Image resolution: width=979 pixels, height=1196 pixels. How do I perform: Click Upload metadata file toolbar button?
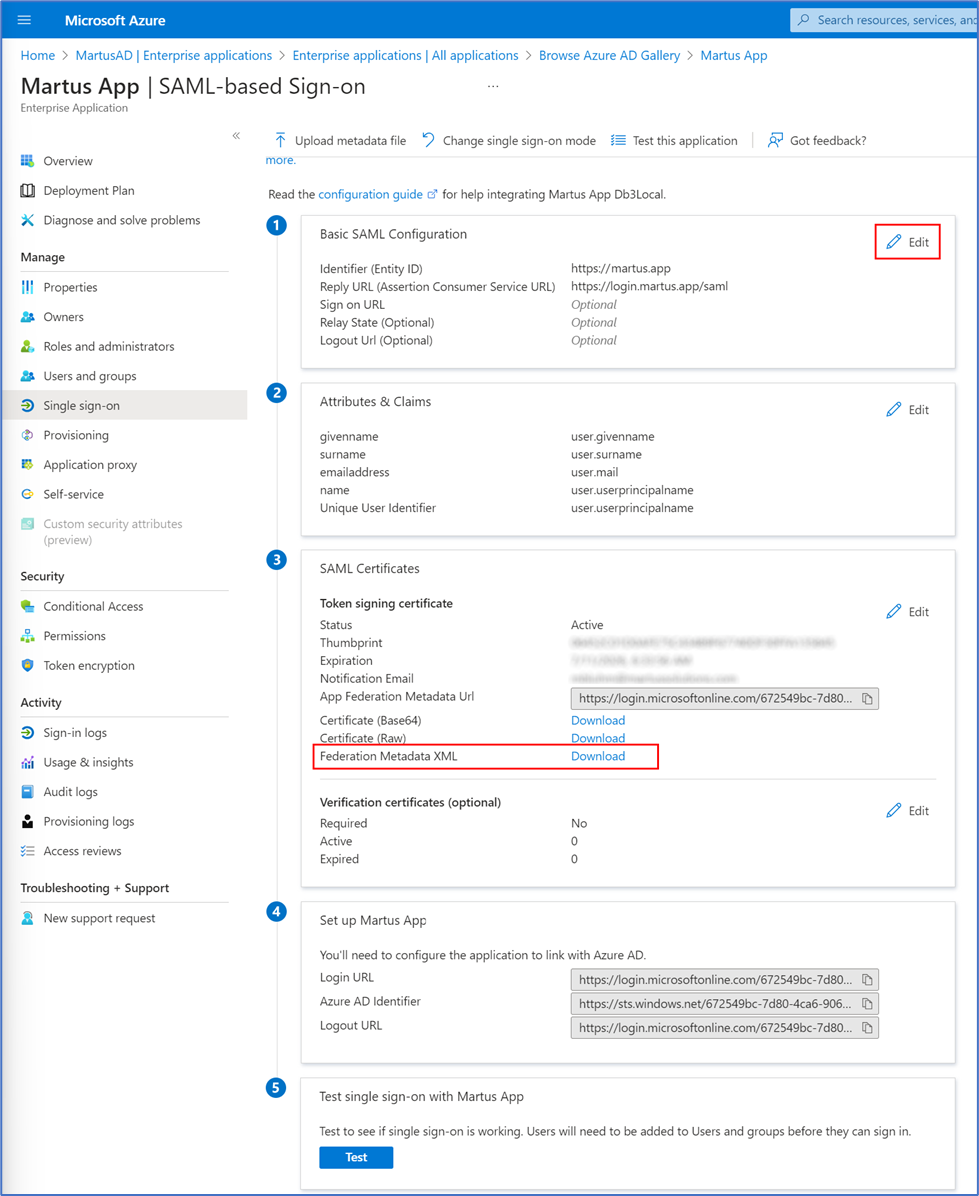pyautogui.click(x=339, y=140)
